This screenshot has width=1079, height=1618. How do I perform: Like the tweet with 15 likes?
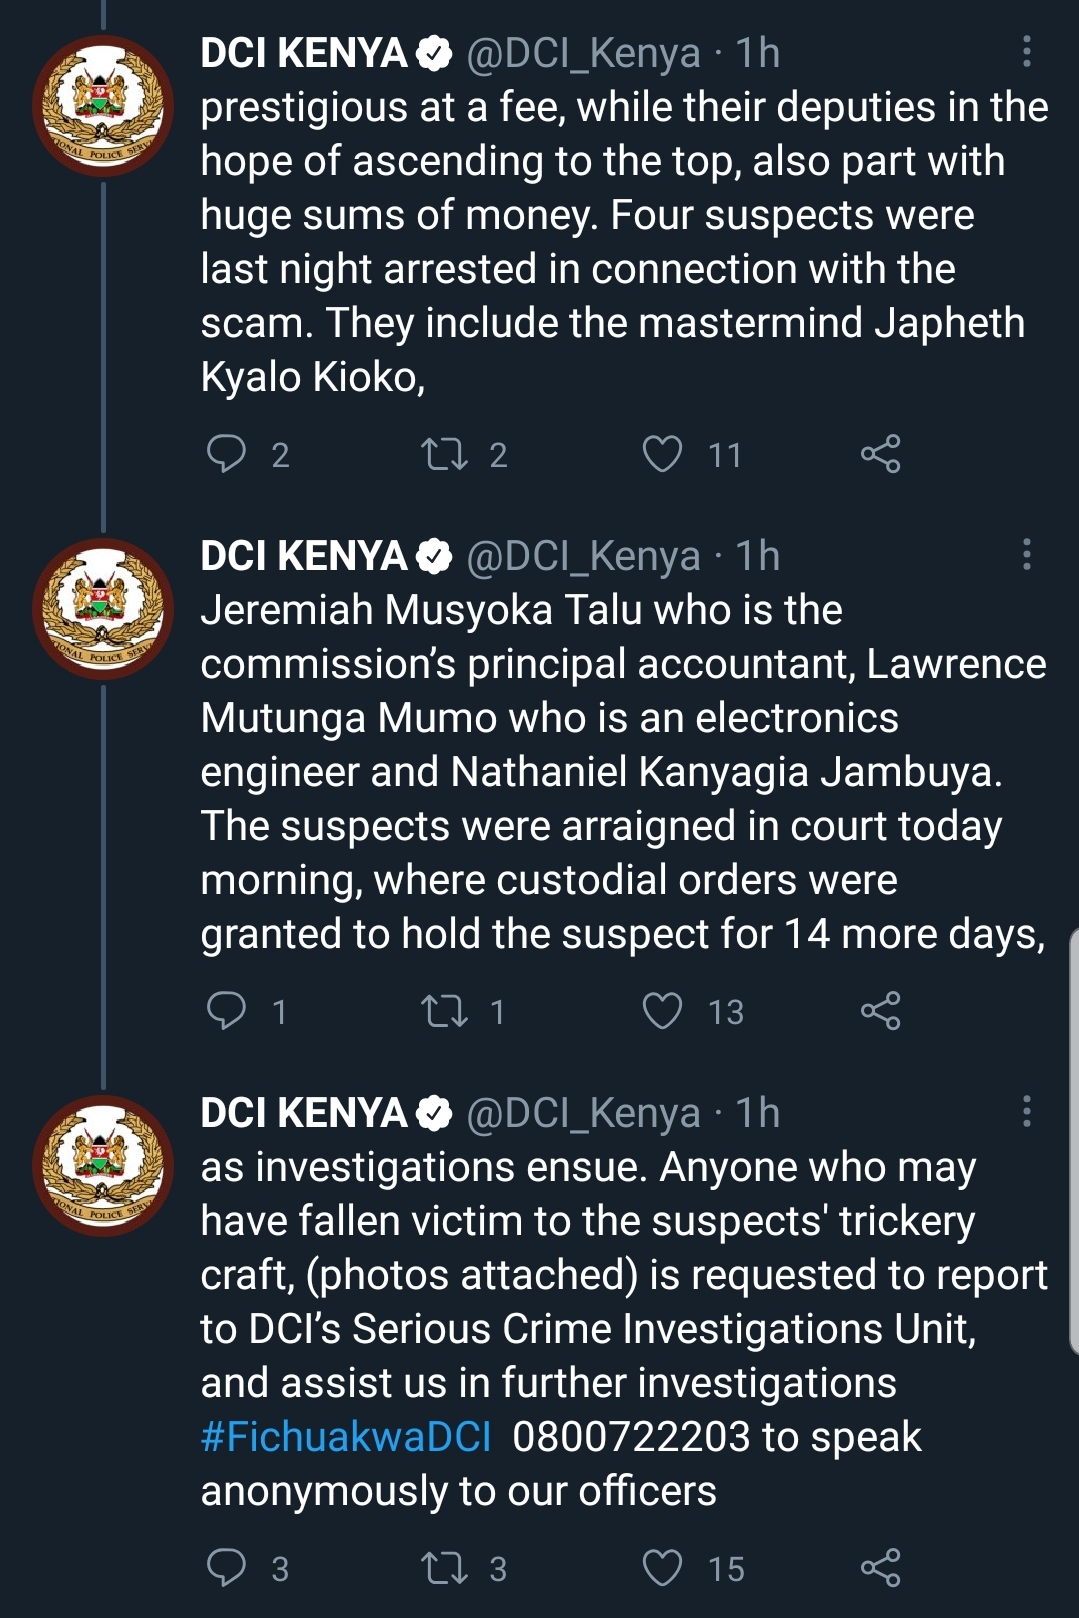coord(662,1568)
